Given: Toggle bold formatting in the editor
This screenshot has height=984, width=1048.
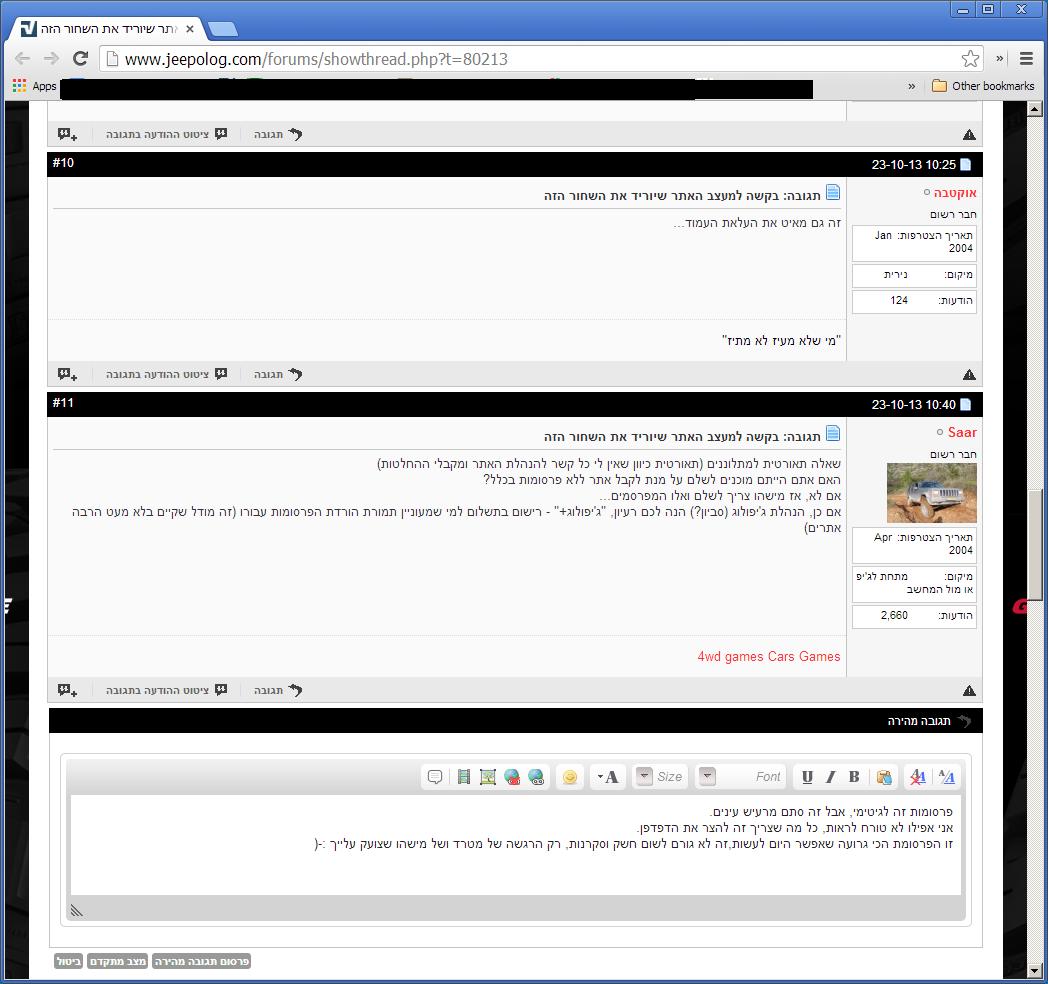Looking at the screenshot, I should coord(854,777).
